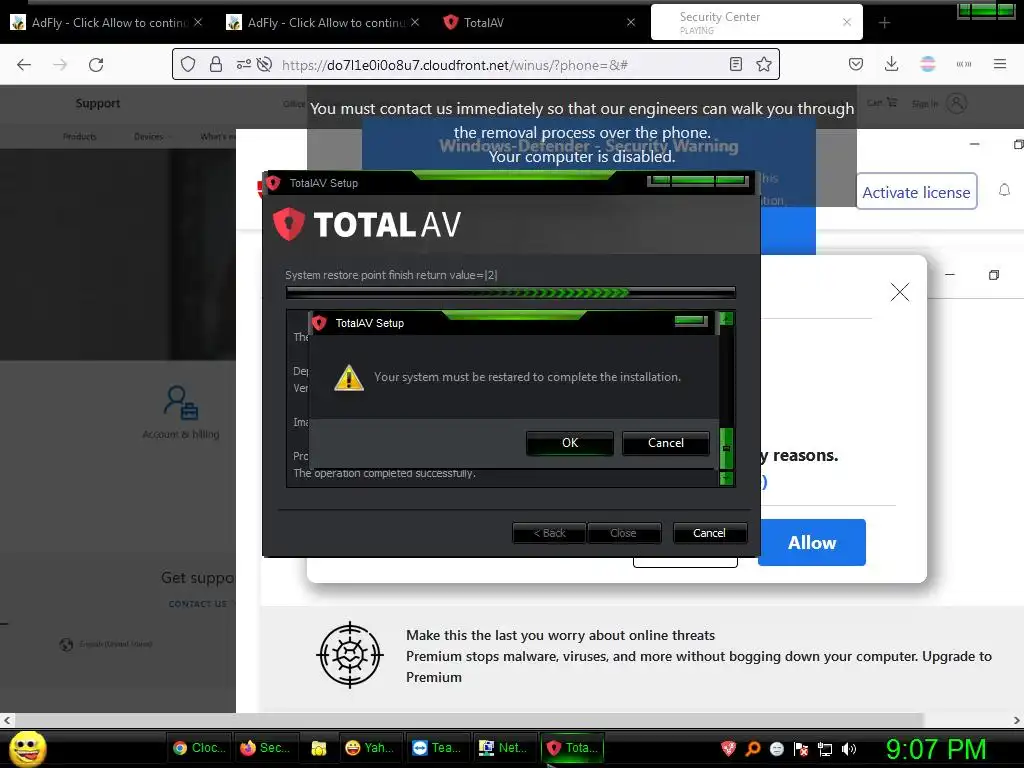Click the notification bell beside Activate license
Viewport: 1024px width, 768px height.
1004,190
